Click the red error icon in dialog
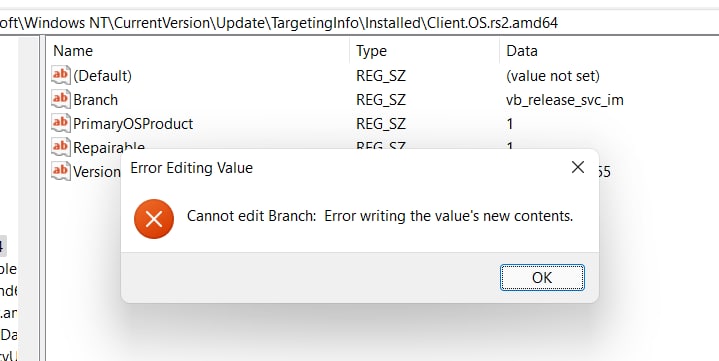719x361 pixels. pyautogui.click(x=154, y=219)
